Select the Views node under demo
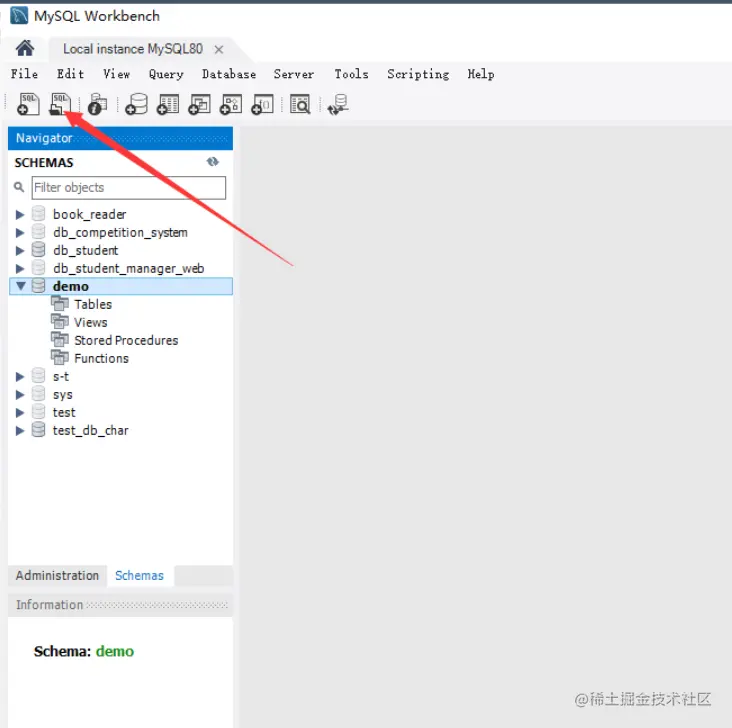The height and width of the screenshot is (728, 732). tap(91, 322)
